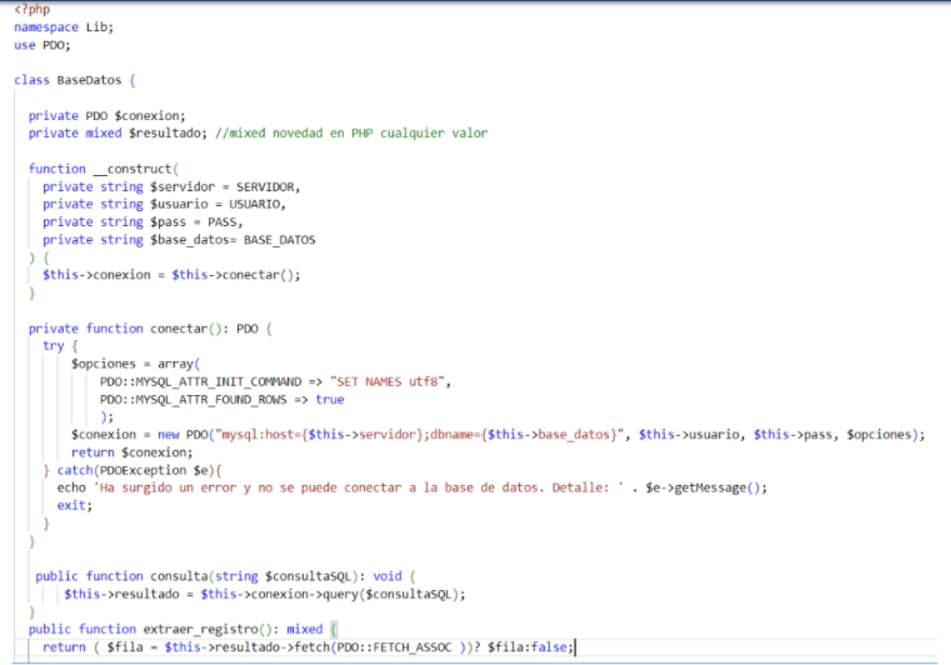Screen dimensions: 951x665
Task: Click the '<?php' opening tag
Action: [32, 9]
